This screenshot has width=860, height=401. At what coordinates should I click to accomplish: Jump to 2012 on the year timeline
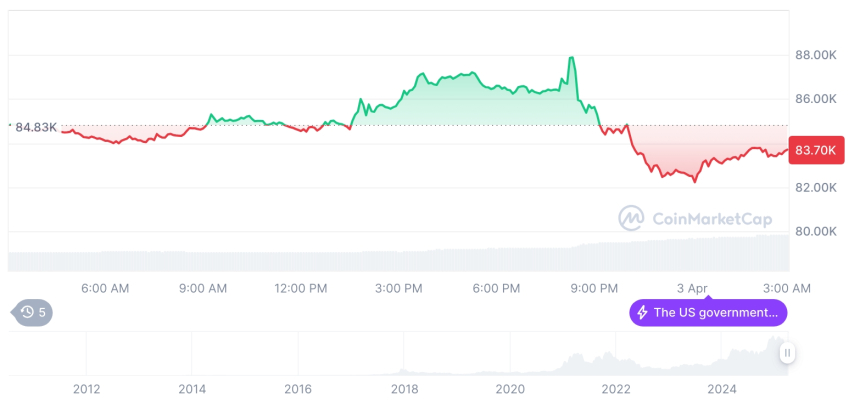(86, 389)
